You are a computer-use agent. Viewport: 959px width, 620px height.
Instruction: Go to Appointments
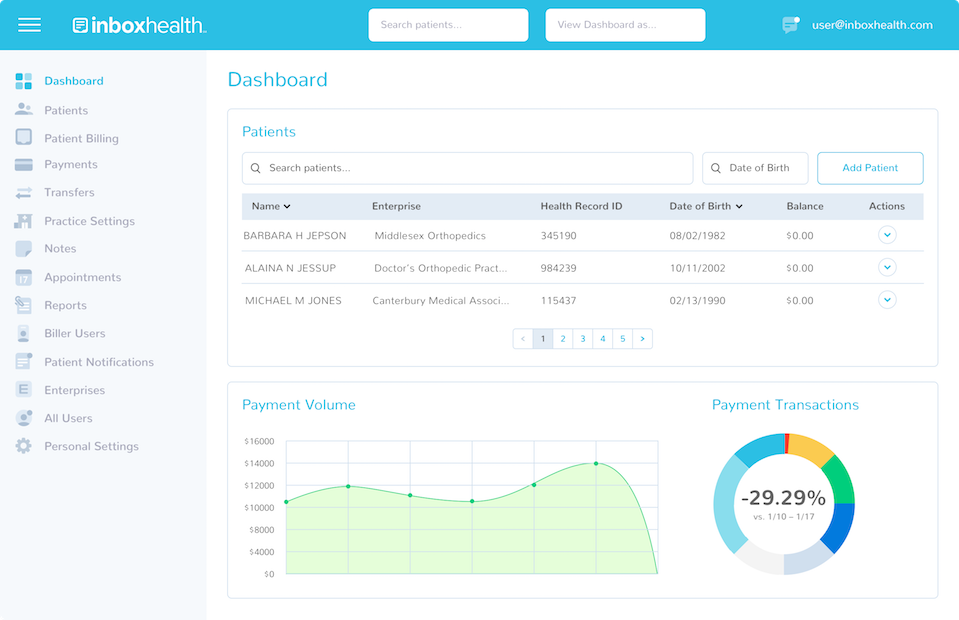83,278
